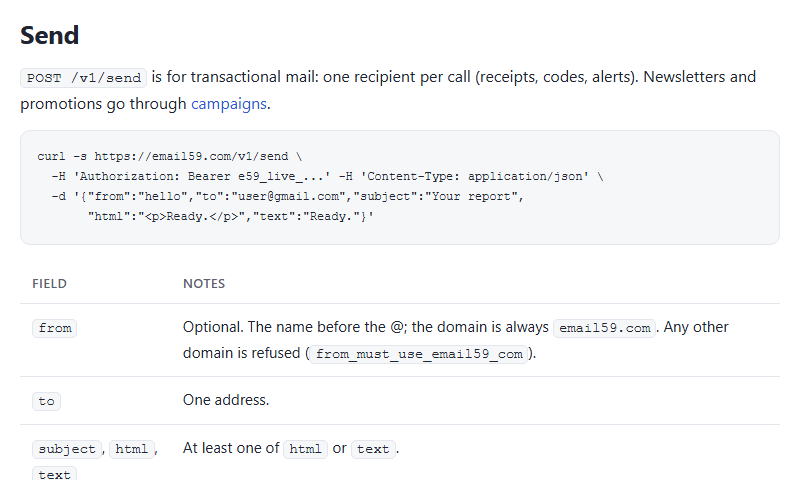Click html code in 'At least one of' note

pyautogui.click(x=305, y=449)
